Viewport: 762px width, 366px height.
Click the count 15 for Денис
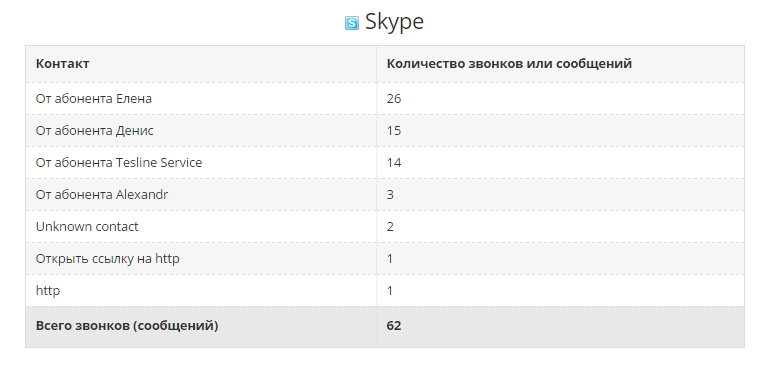tap(394, 131)
